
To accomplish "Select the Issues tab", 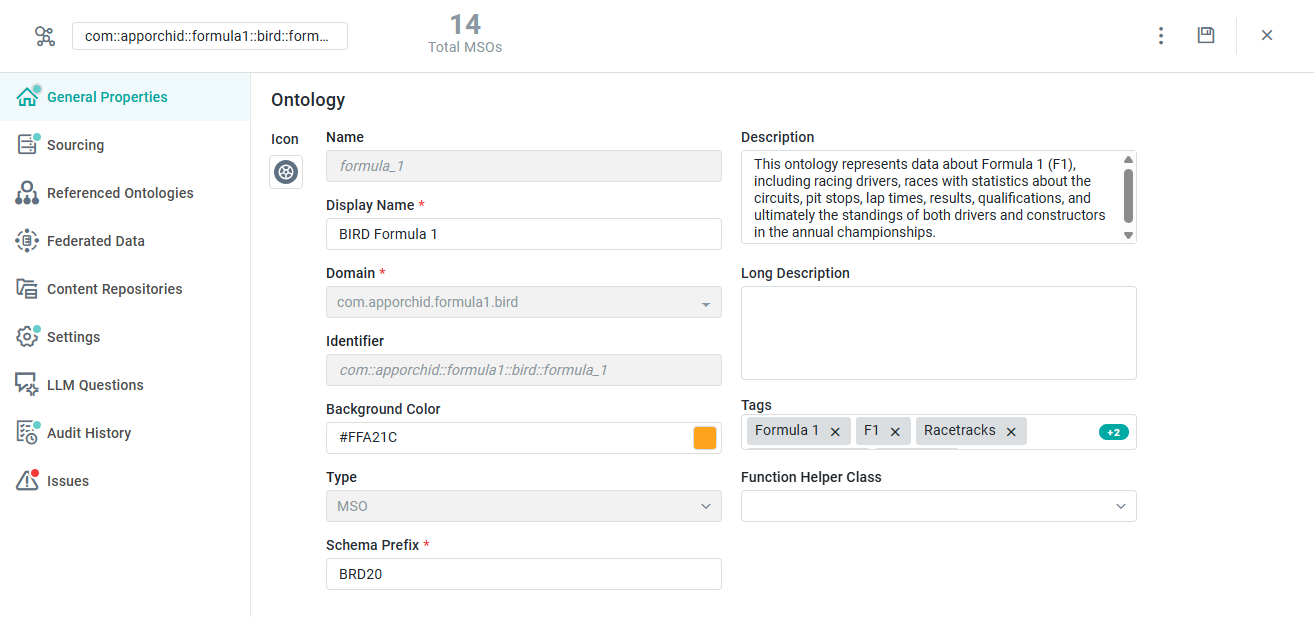I will 67,481.
